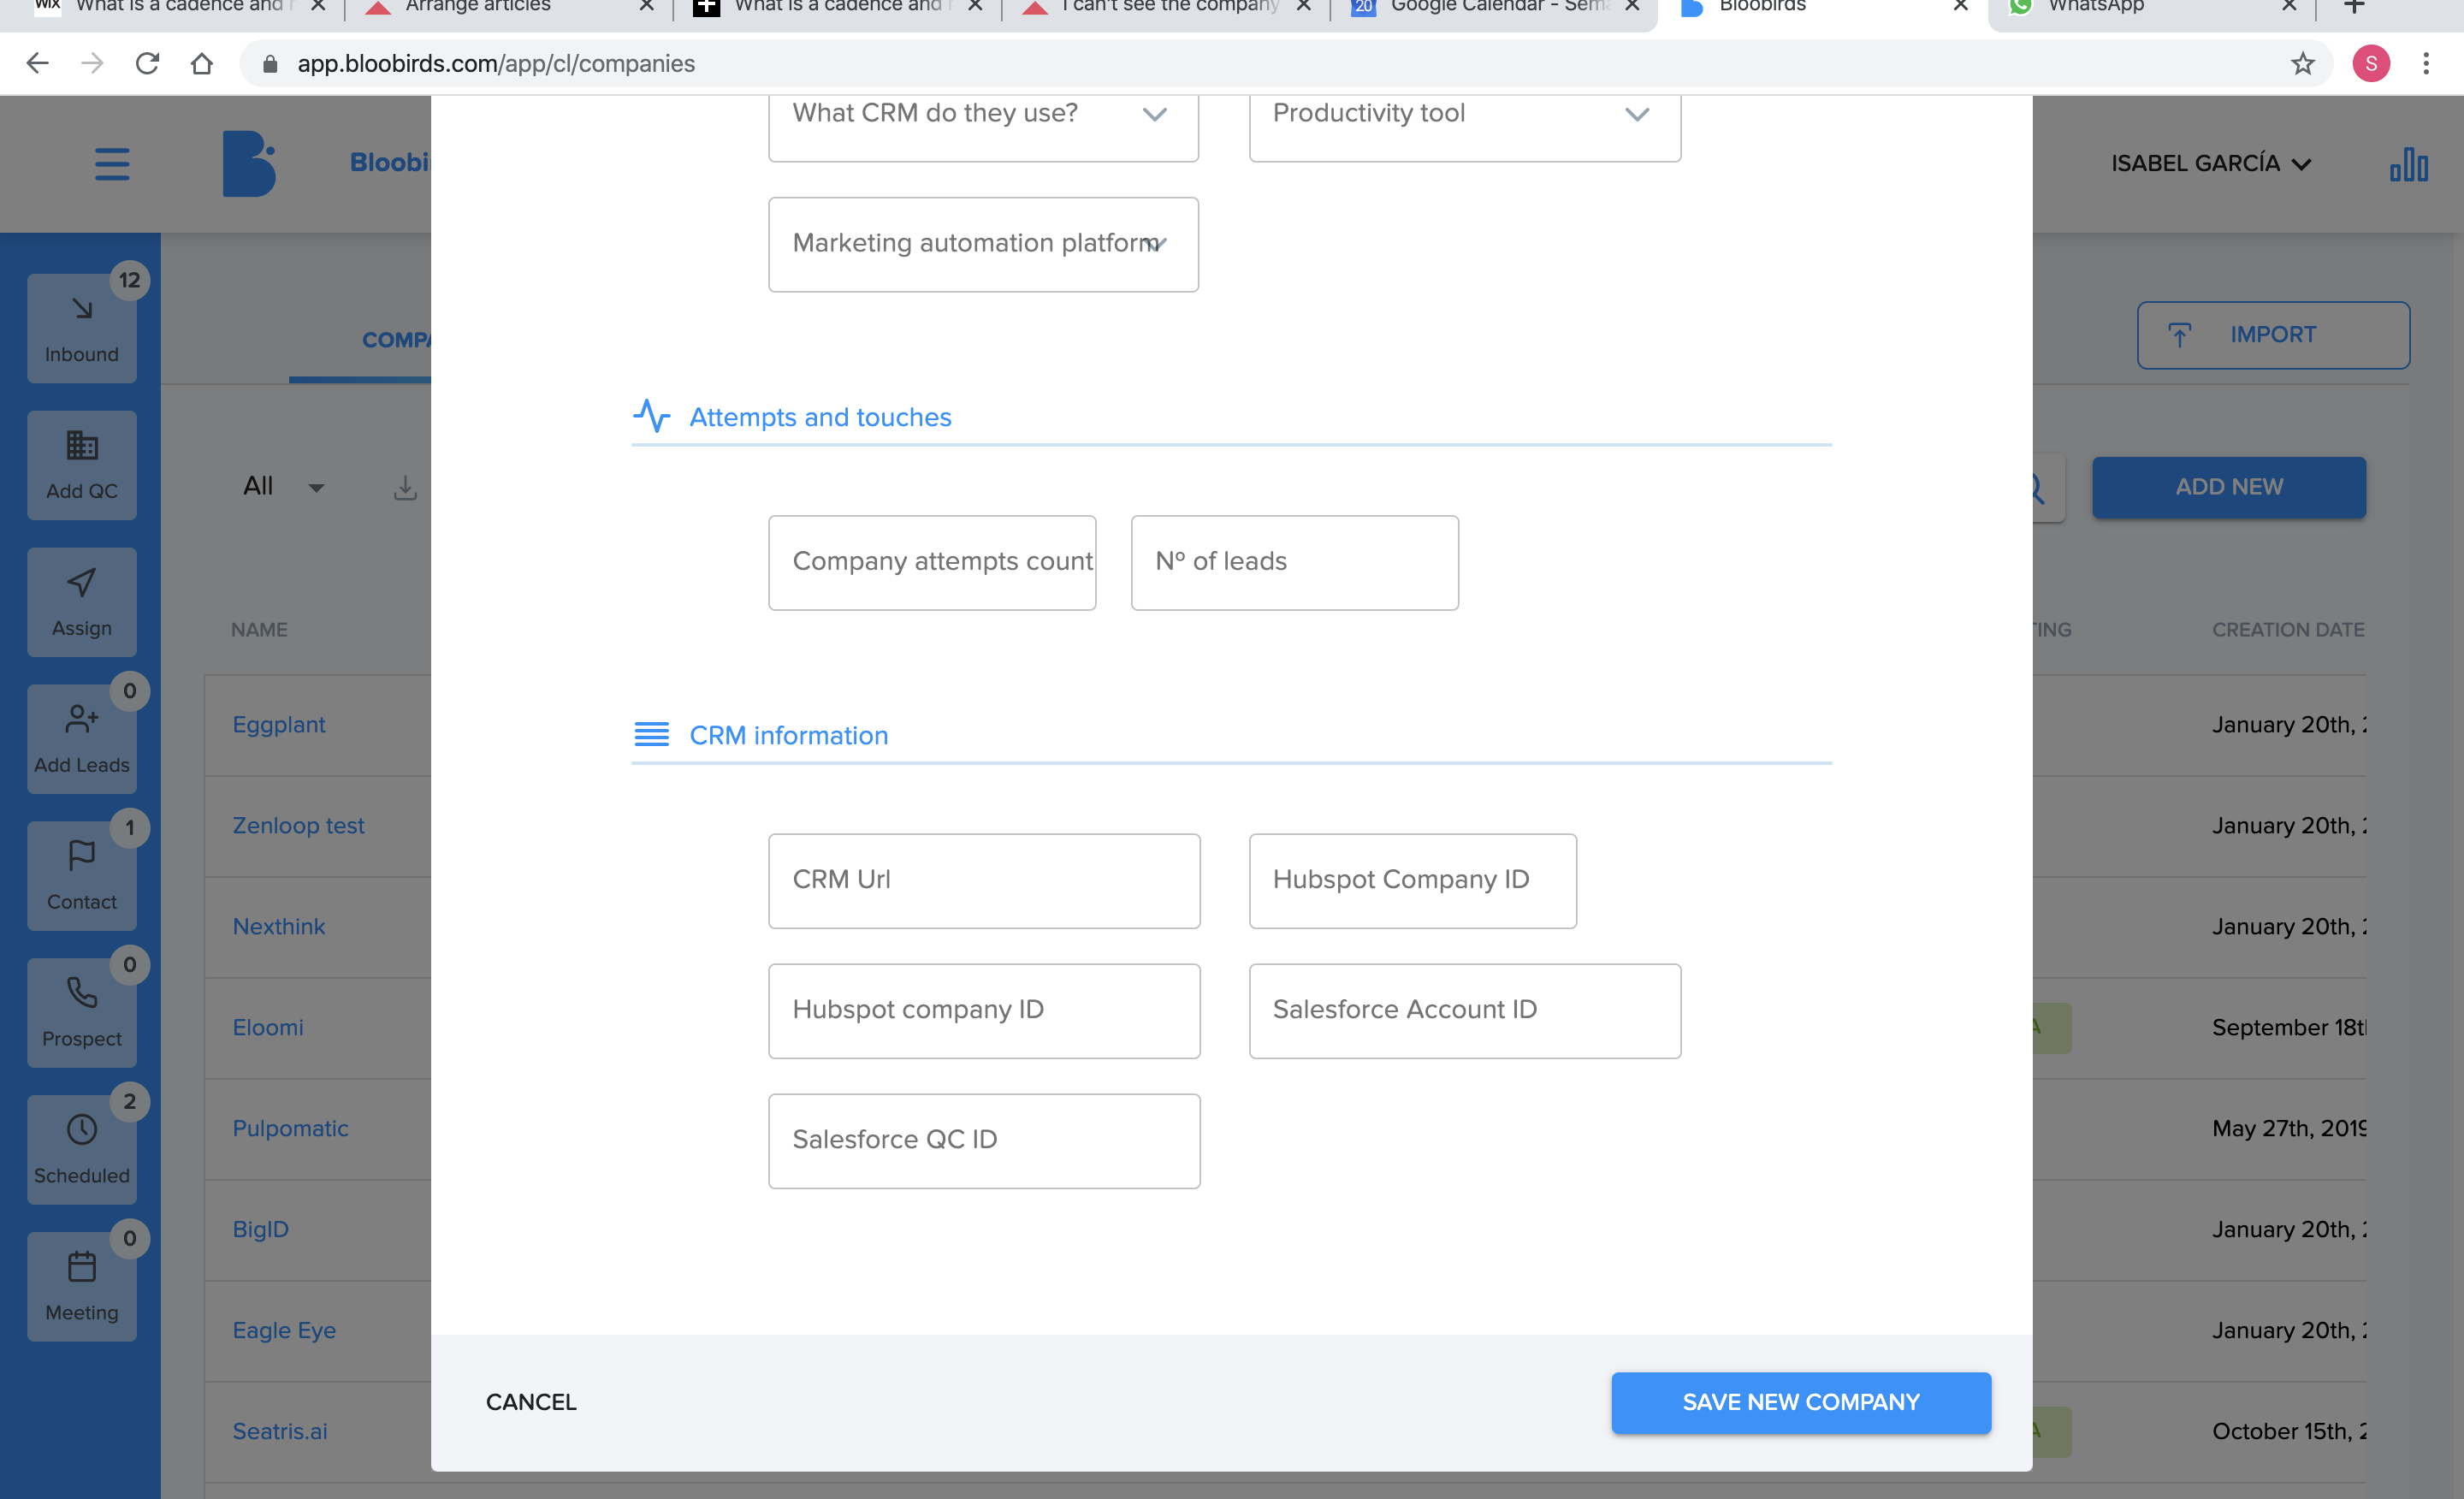Open the Seatris.ai company link
The image size is (2464, 1499).
(x=280, y=1432)
